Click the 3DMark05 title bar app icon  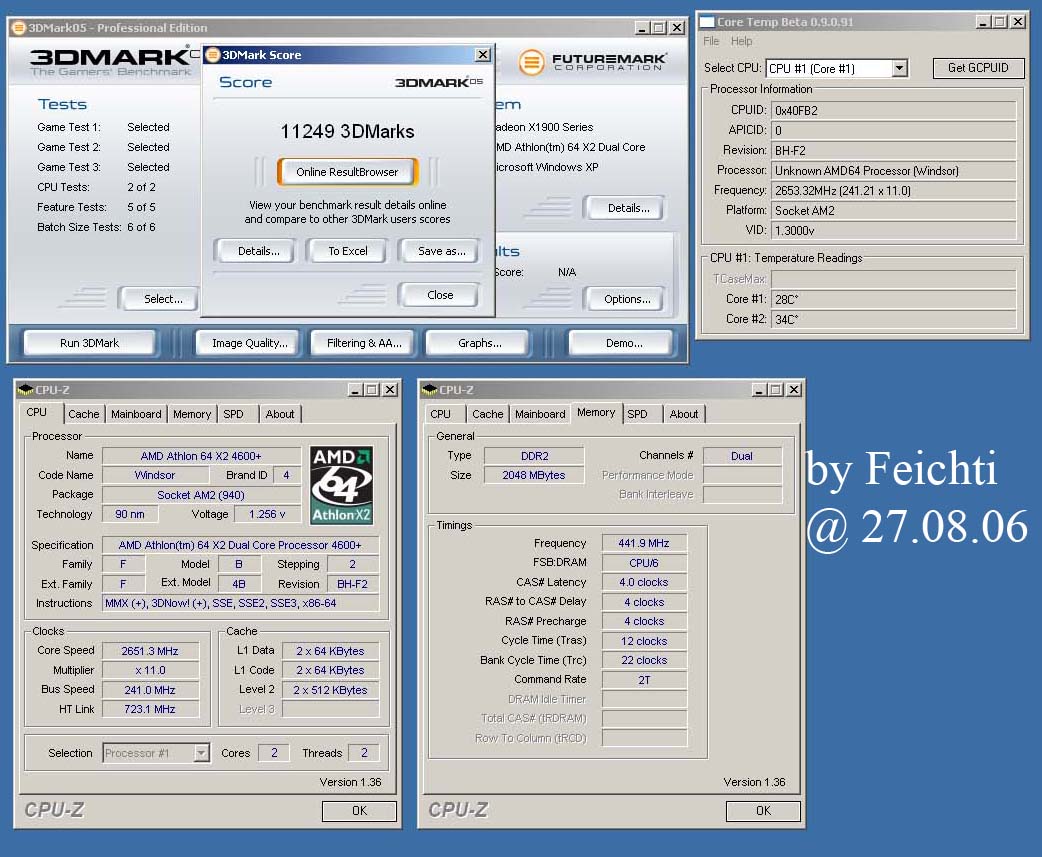pos(19,28)
